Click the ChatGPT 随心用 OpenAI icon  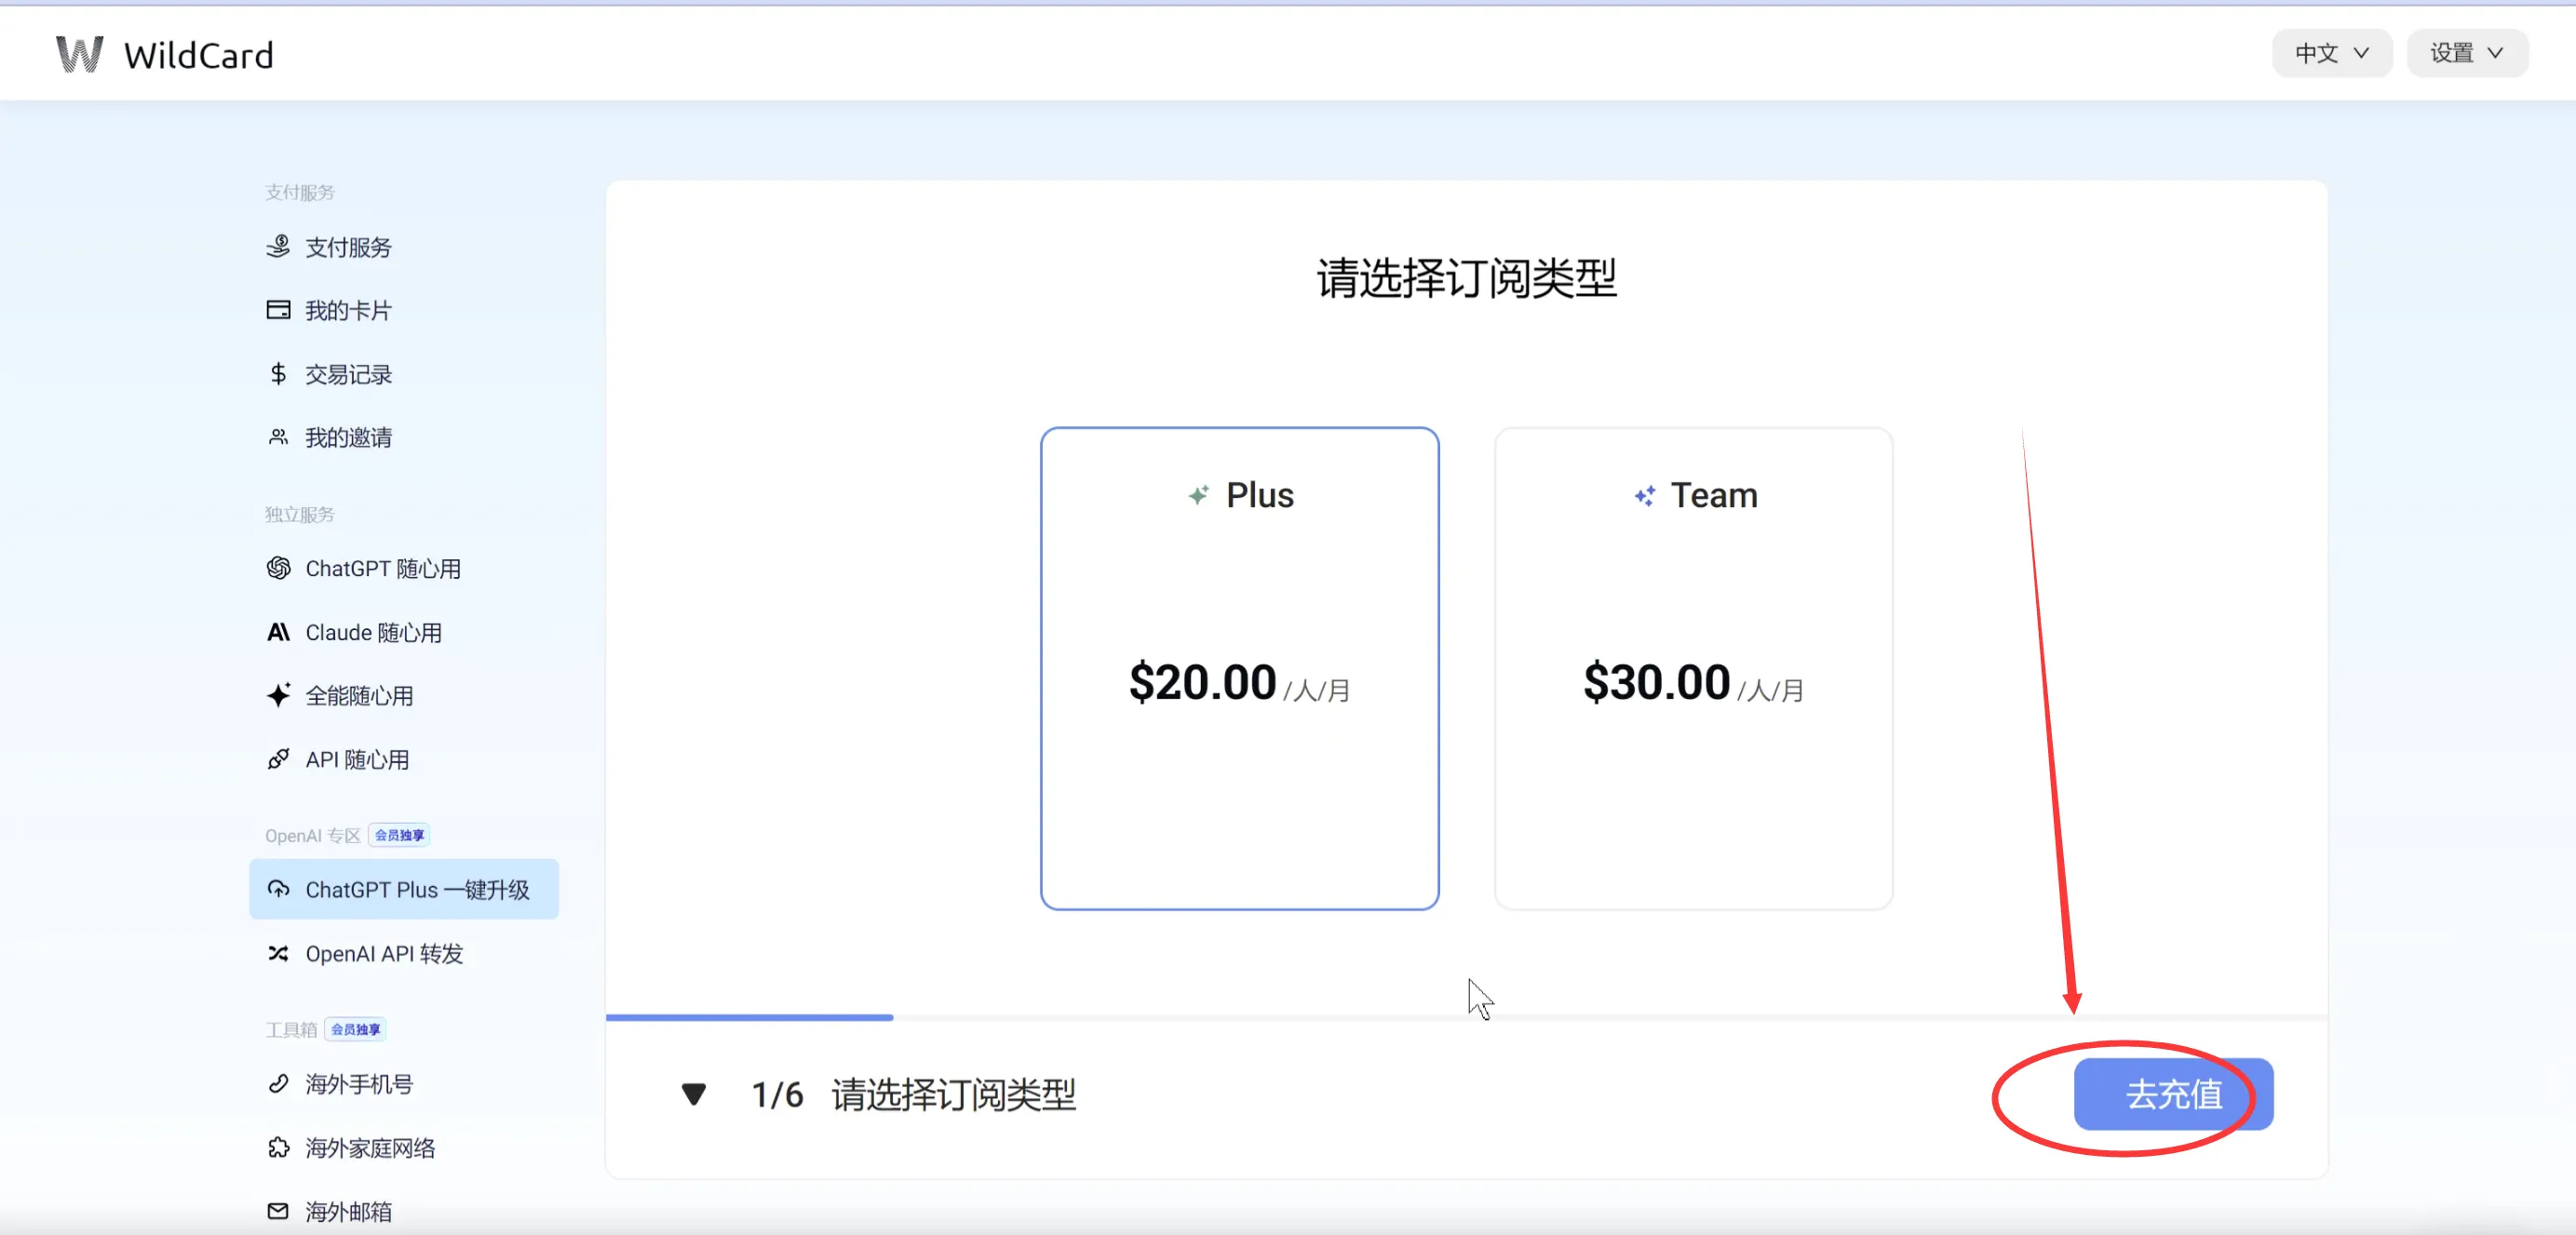click(278, 568)
